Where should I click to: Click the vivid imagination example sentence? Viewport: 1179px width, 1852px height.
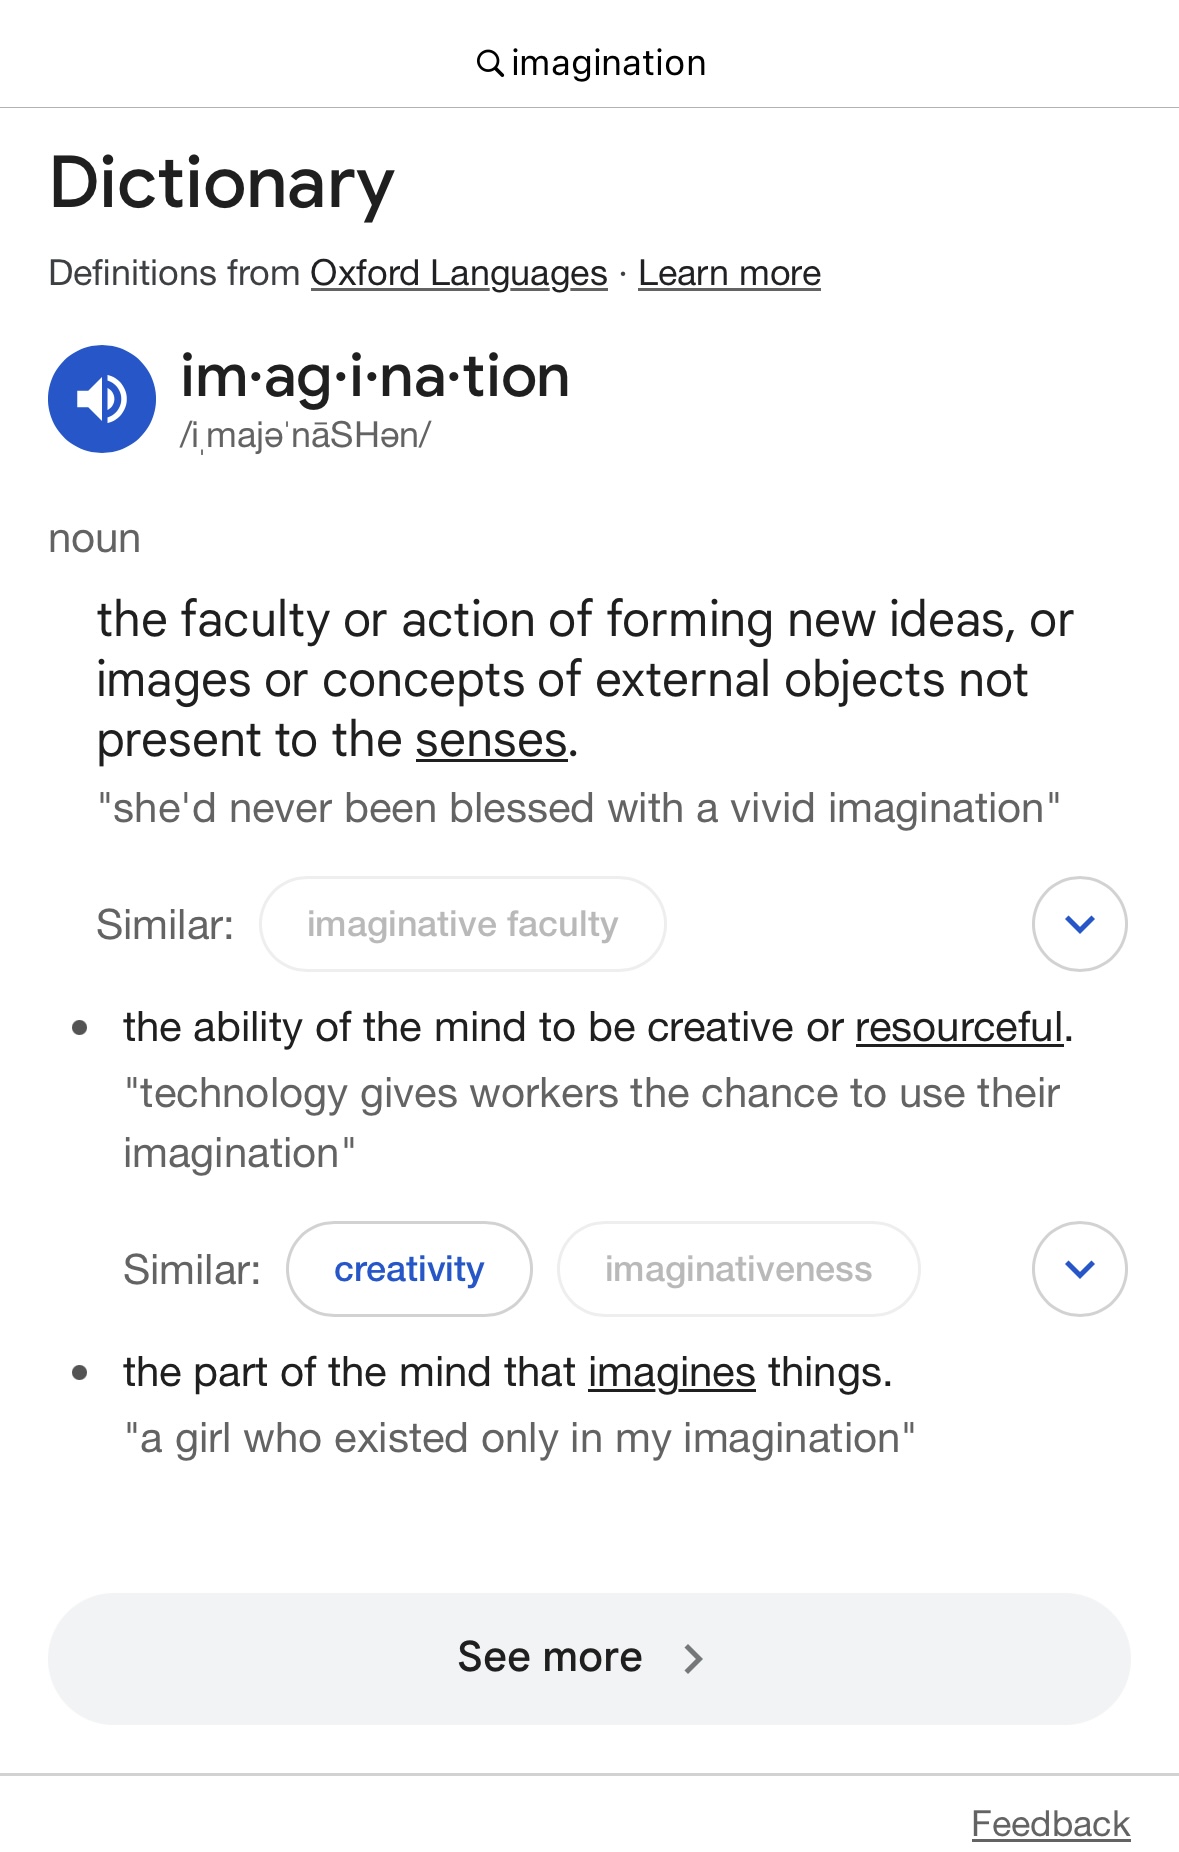[578, 808]
